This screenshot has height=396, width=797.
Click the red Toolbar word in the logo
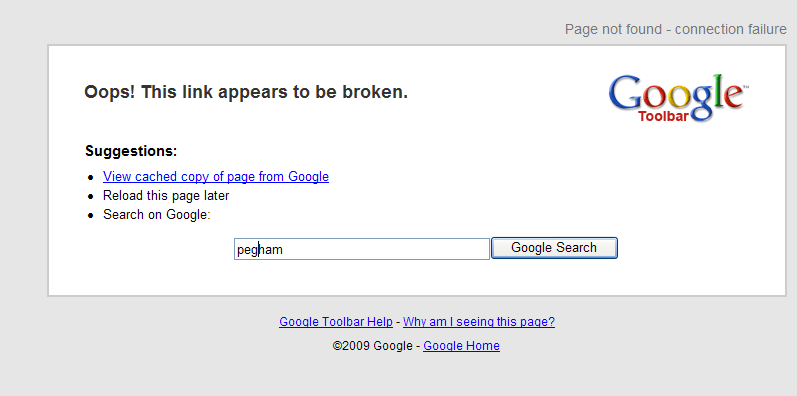click(x=663, y=117)
